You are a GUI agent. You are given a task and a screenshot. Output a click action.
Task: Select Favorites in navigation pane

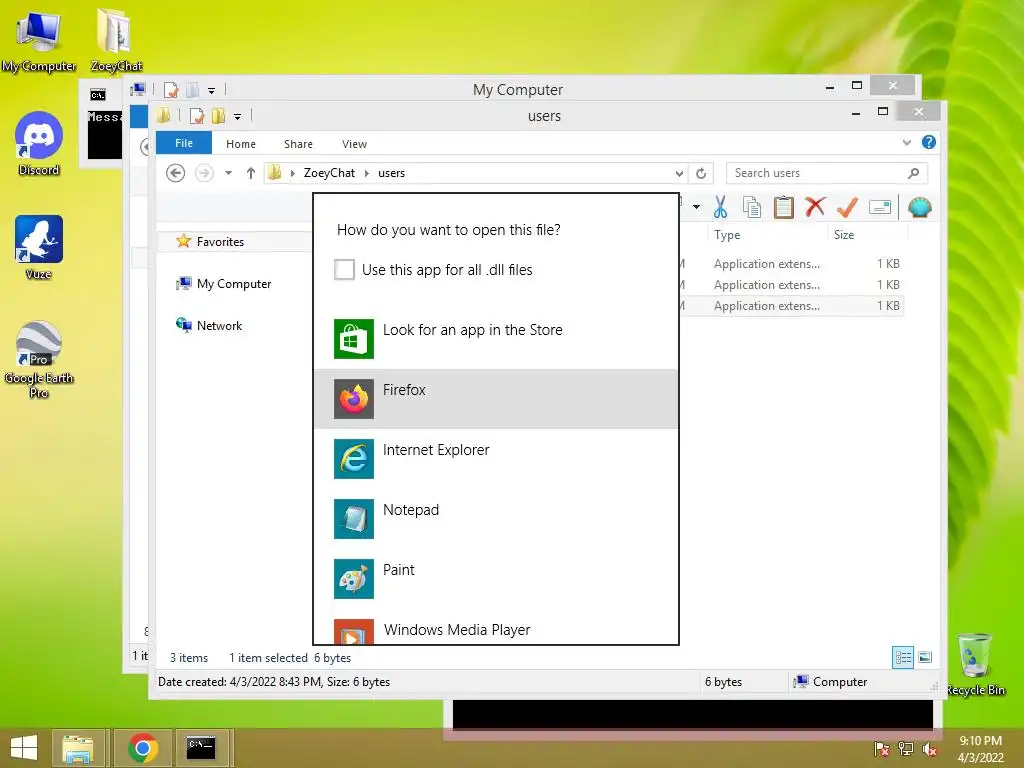coord(220,242)
